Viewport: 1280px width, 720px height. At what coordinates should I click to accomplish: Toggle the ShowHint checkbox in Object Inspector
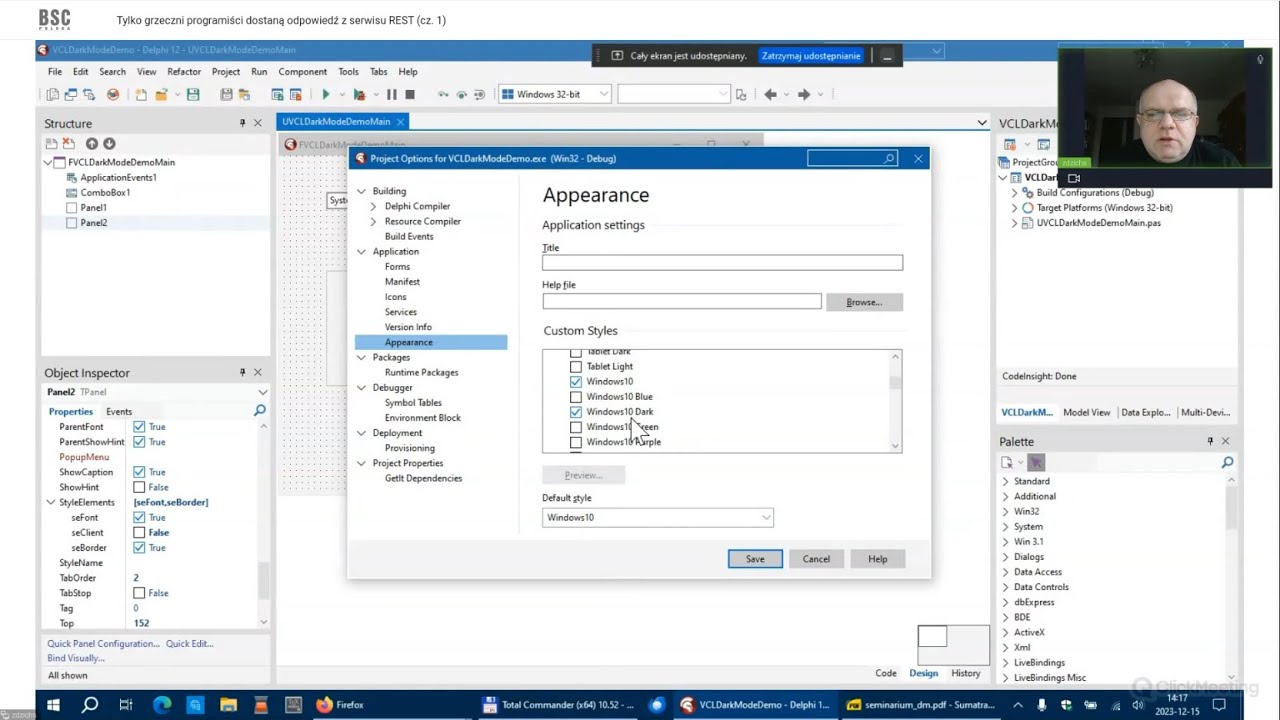pos(139,487)
